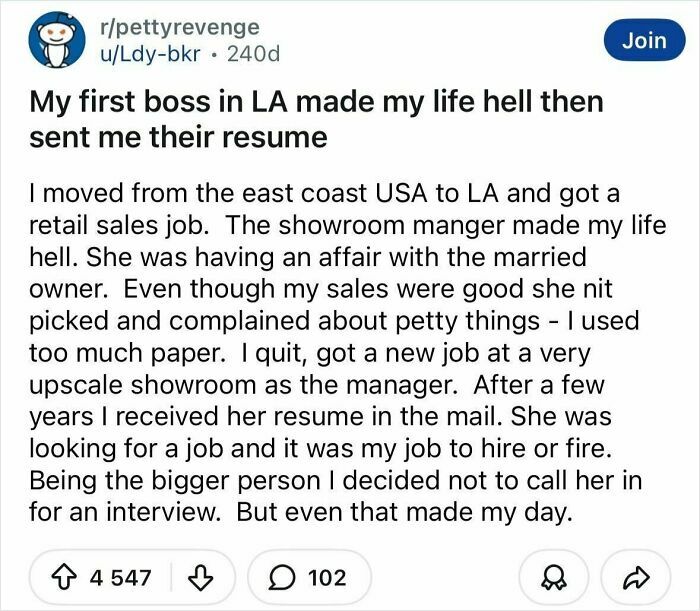The image size is (700, 611).
Task: Click the comment speech bubble icon
Action: click(282, 577)
